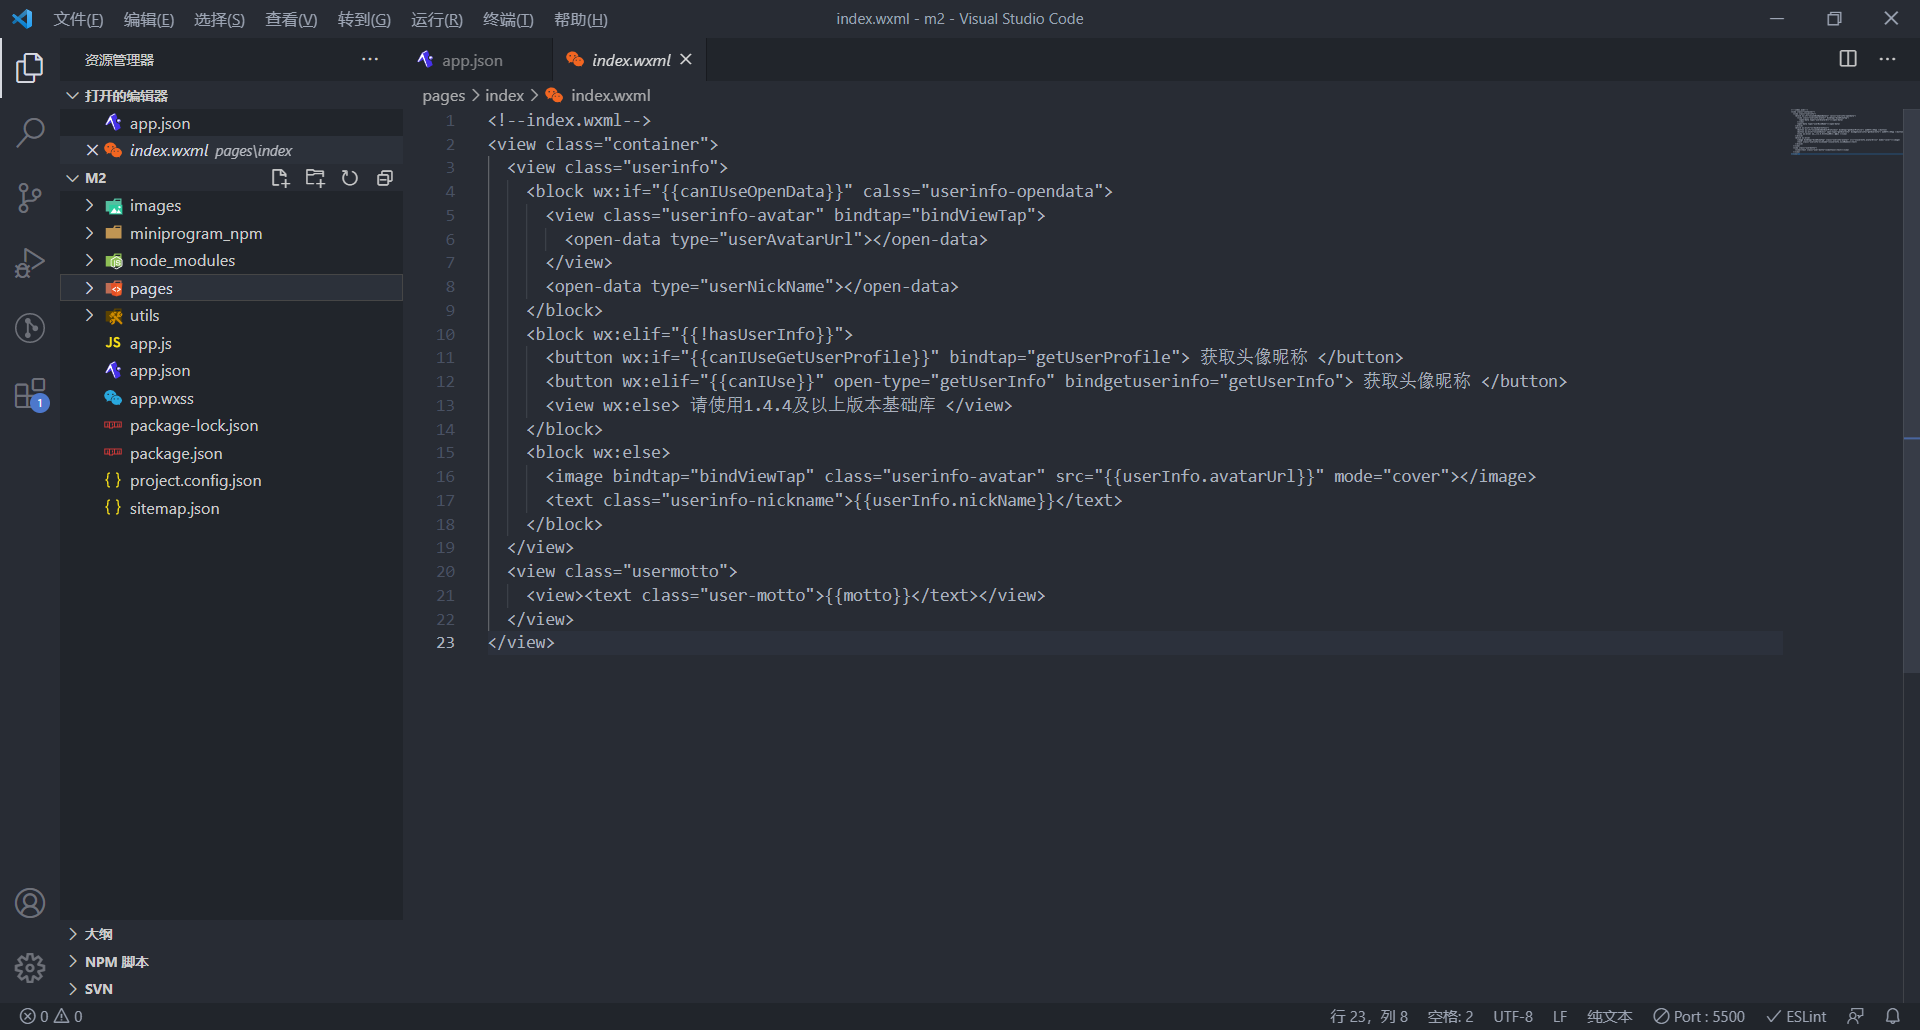Click 'pages' in the breadcrumb
The width and height of the screenshot is (1920, 1030).
pyautogui.click(x=444, y=95)
